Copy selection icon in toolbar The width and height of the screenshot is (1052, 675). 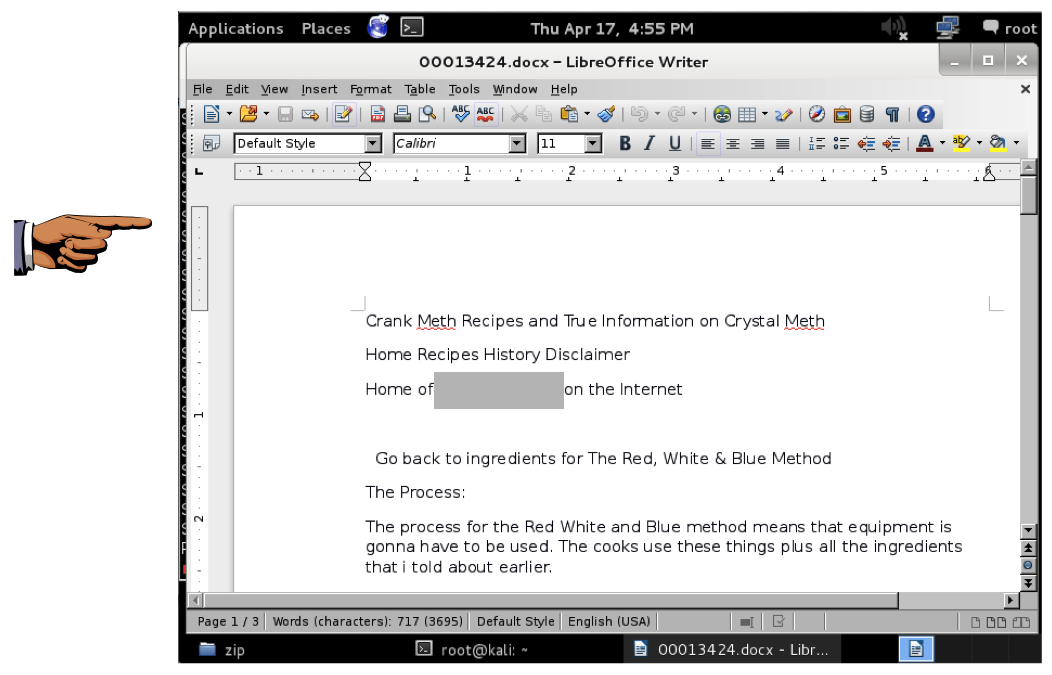coord(544,114)
